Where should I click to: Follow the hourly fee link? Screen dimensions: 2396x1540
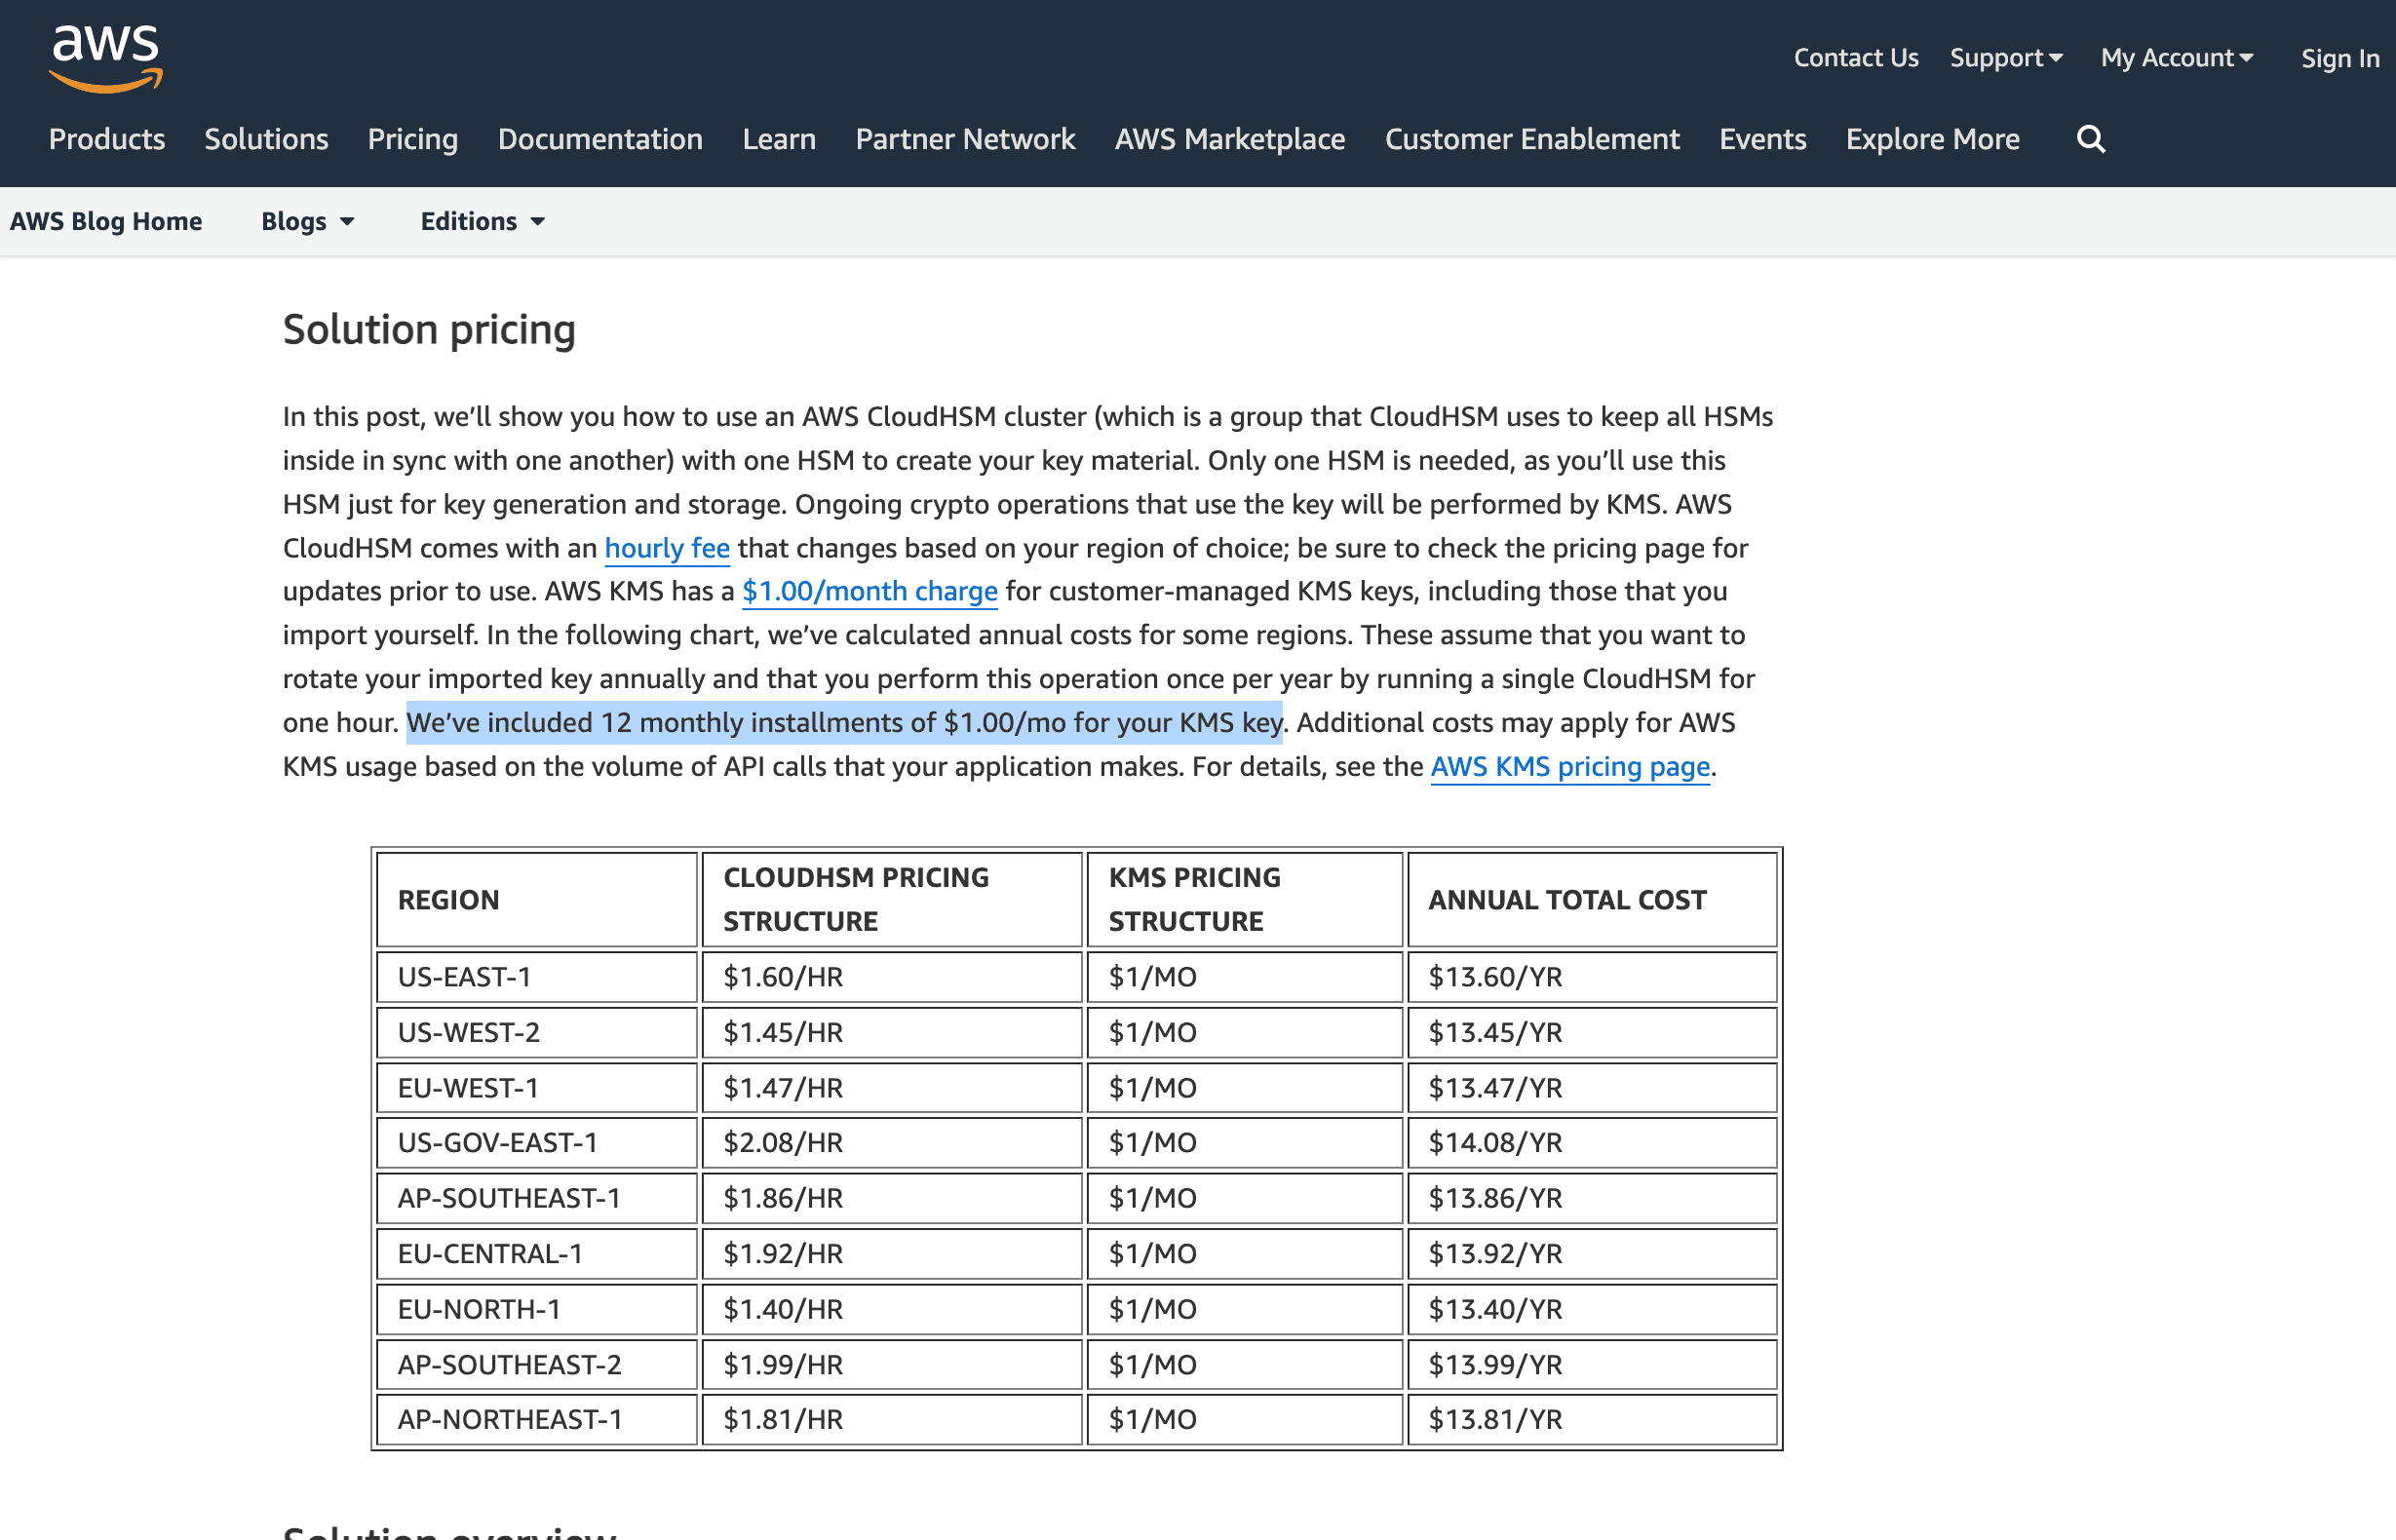pyautogui.click(x=667, y=548)
